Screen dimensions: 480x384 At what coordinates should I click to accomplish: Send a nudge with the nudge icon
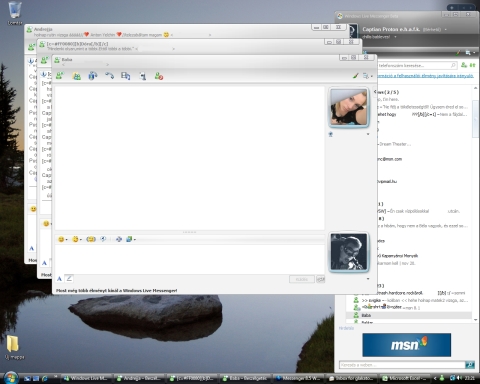(91, 239)
